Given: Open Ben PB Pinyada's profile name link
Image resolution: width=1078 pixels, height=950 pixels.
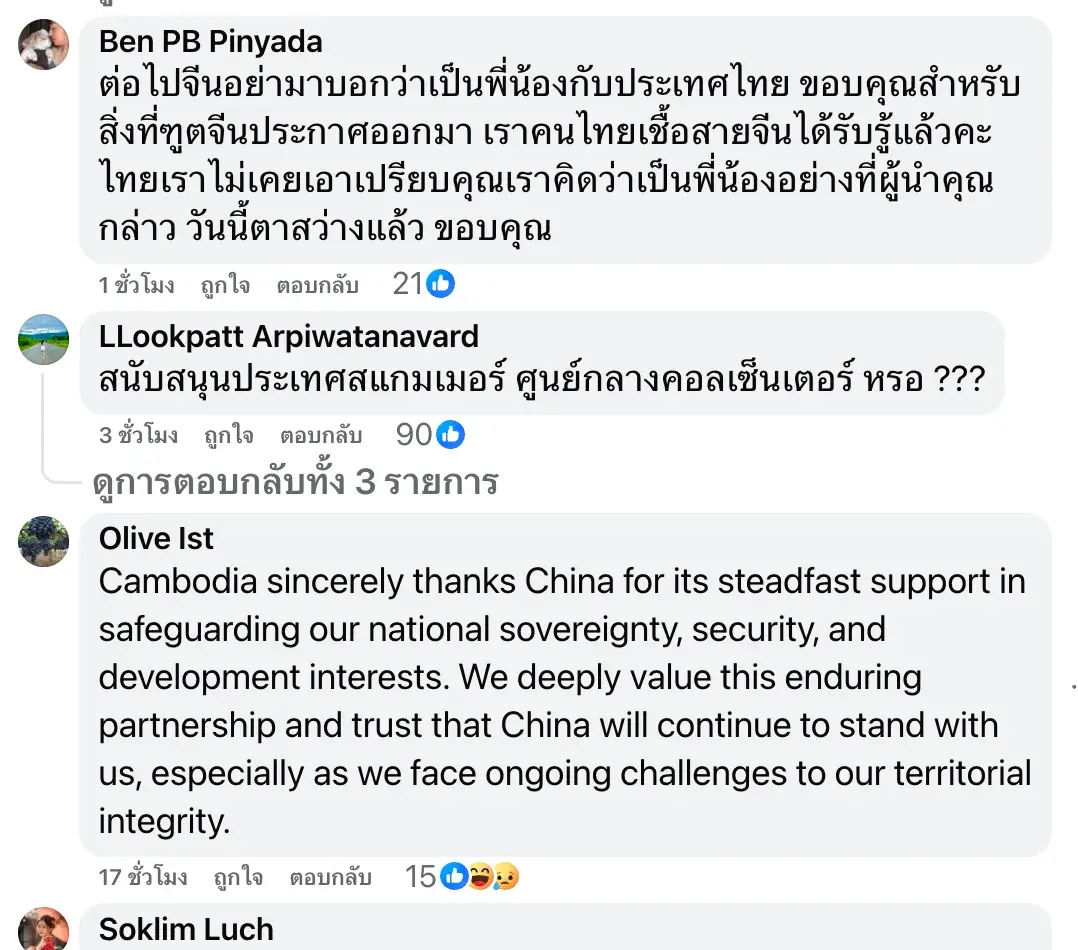Looking at the screenshot, I should pos(211,42).
